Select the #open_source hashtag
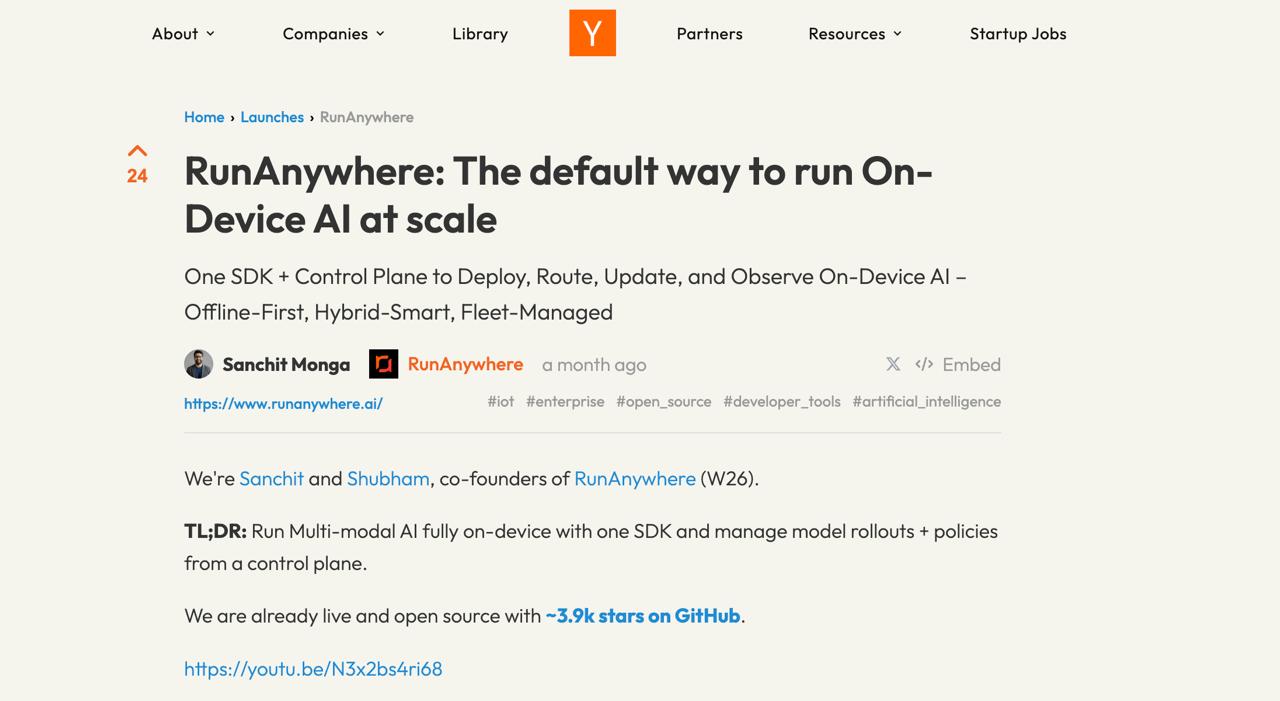Screen dimensions: 1280x701 (x=664, y=401)
